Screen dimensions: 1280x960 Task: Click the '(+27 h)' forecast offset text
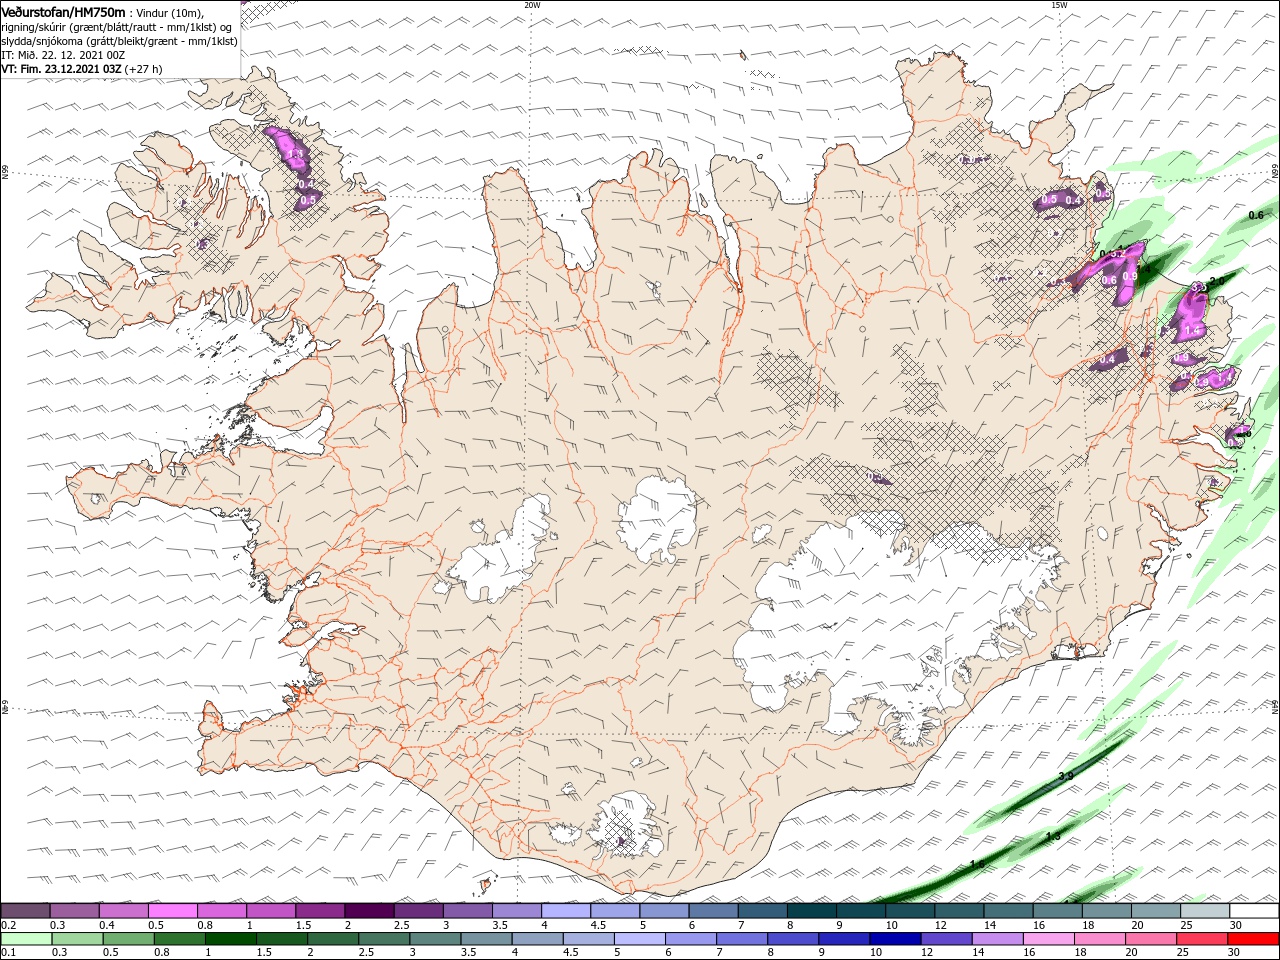coord(143,69)
